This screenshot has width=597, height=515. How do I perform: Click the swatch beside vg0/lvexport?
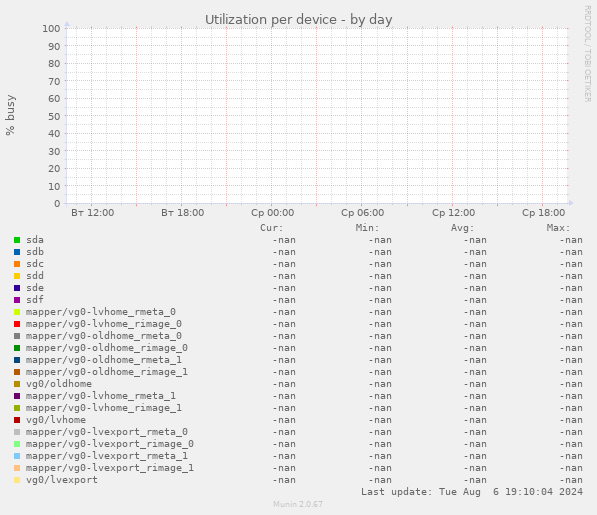[x=17, y=480]
